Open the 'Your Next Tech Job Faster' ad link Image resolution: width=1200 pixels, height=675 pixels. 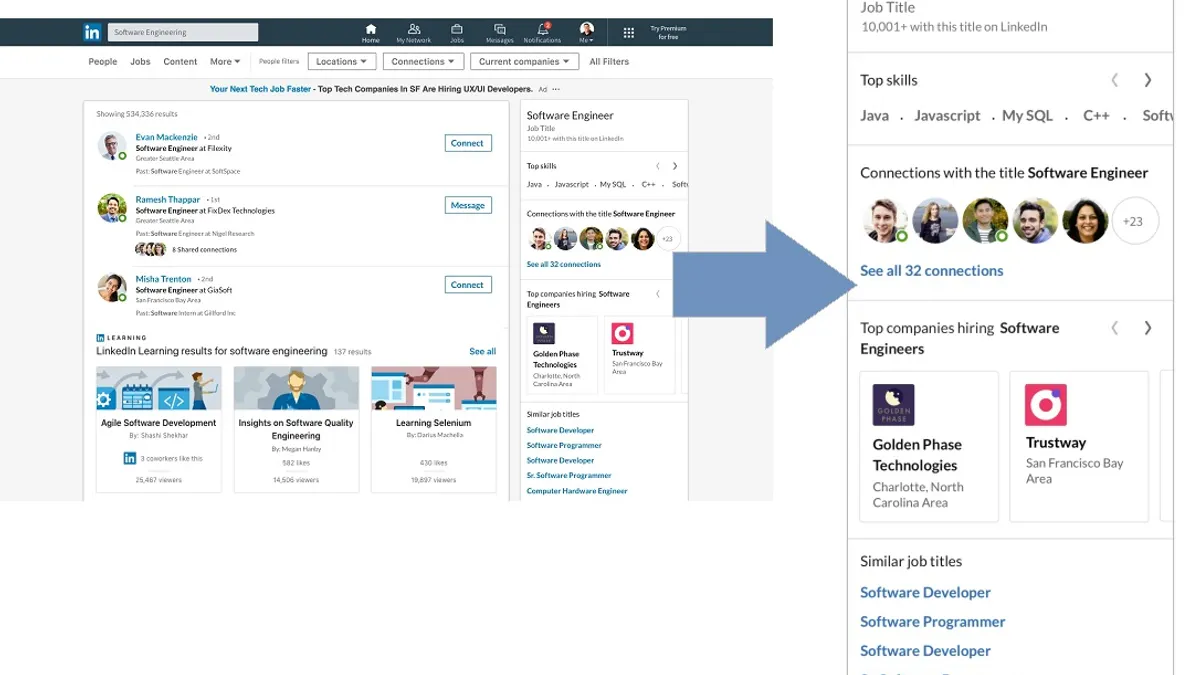pos(261,89)
